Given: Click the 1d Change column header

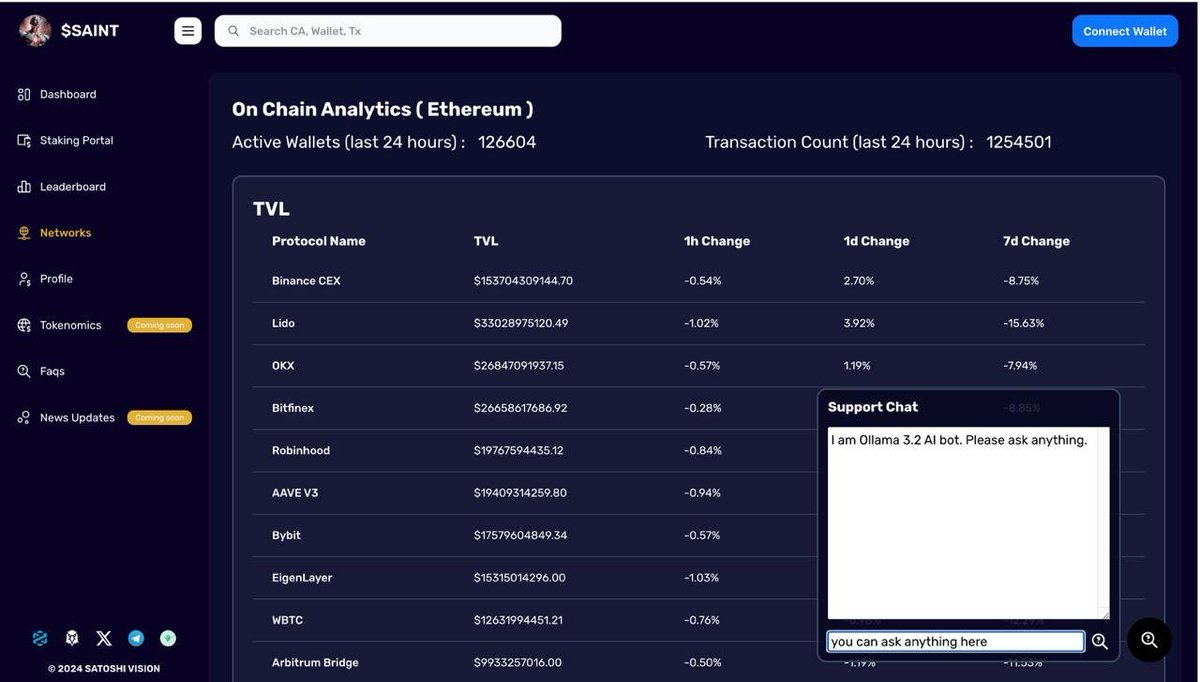Looking at the screenshot, I should point(877,241).
